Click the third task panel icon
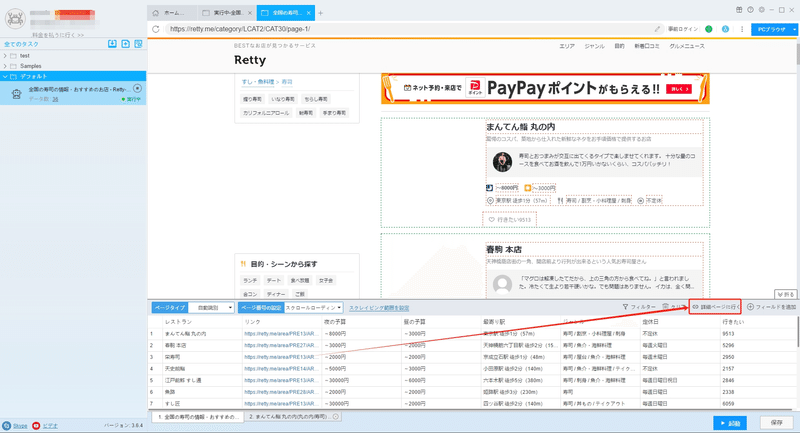Viewport: 800px width, 433px height. pos(138,44)
